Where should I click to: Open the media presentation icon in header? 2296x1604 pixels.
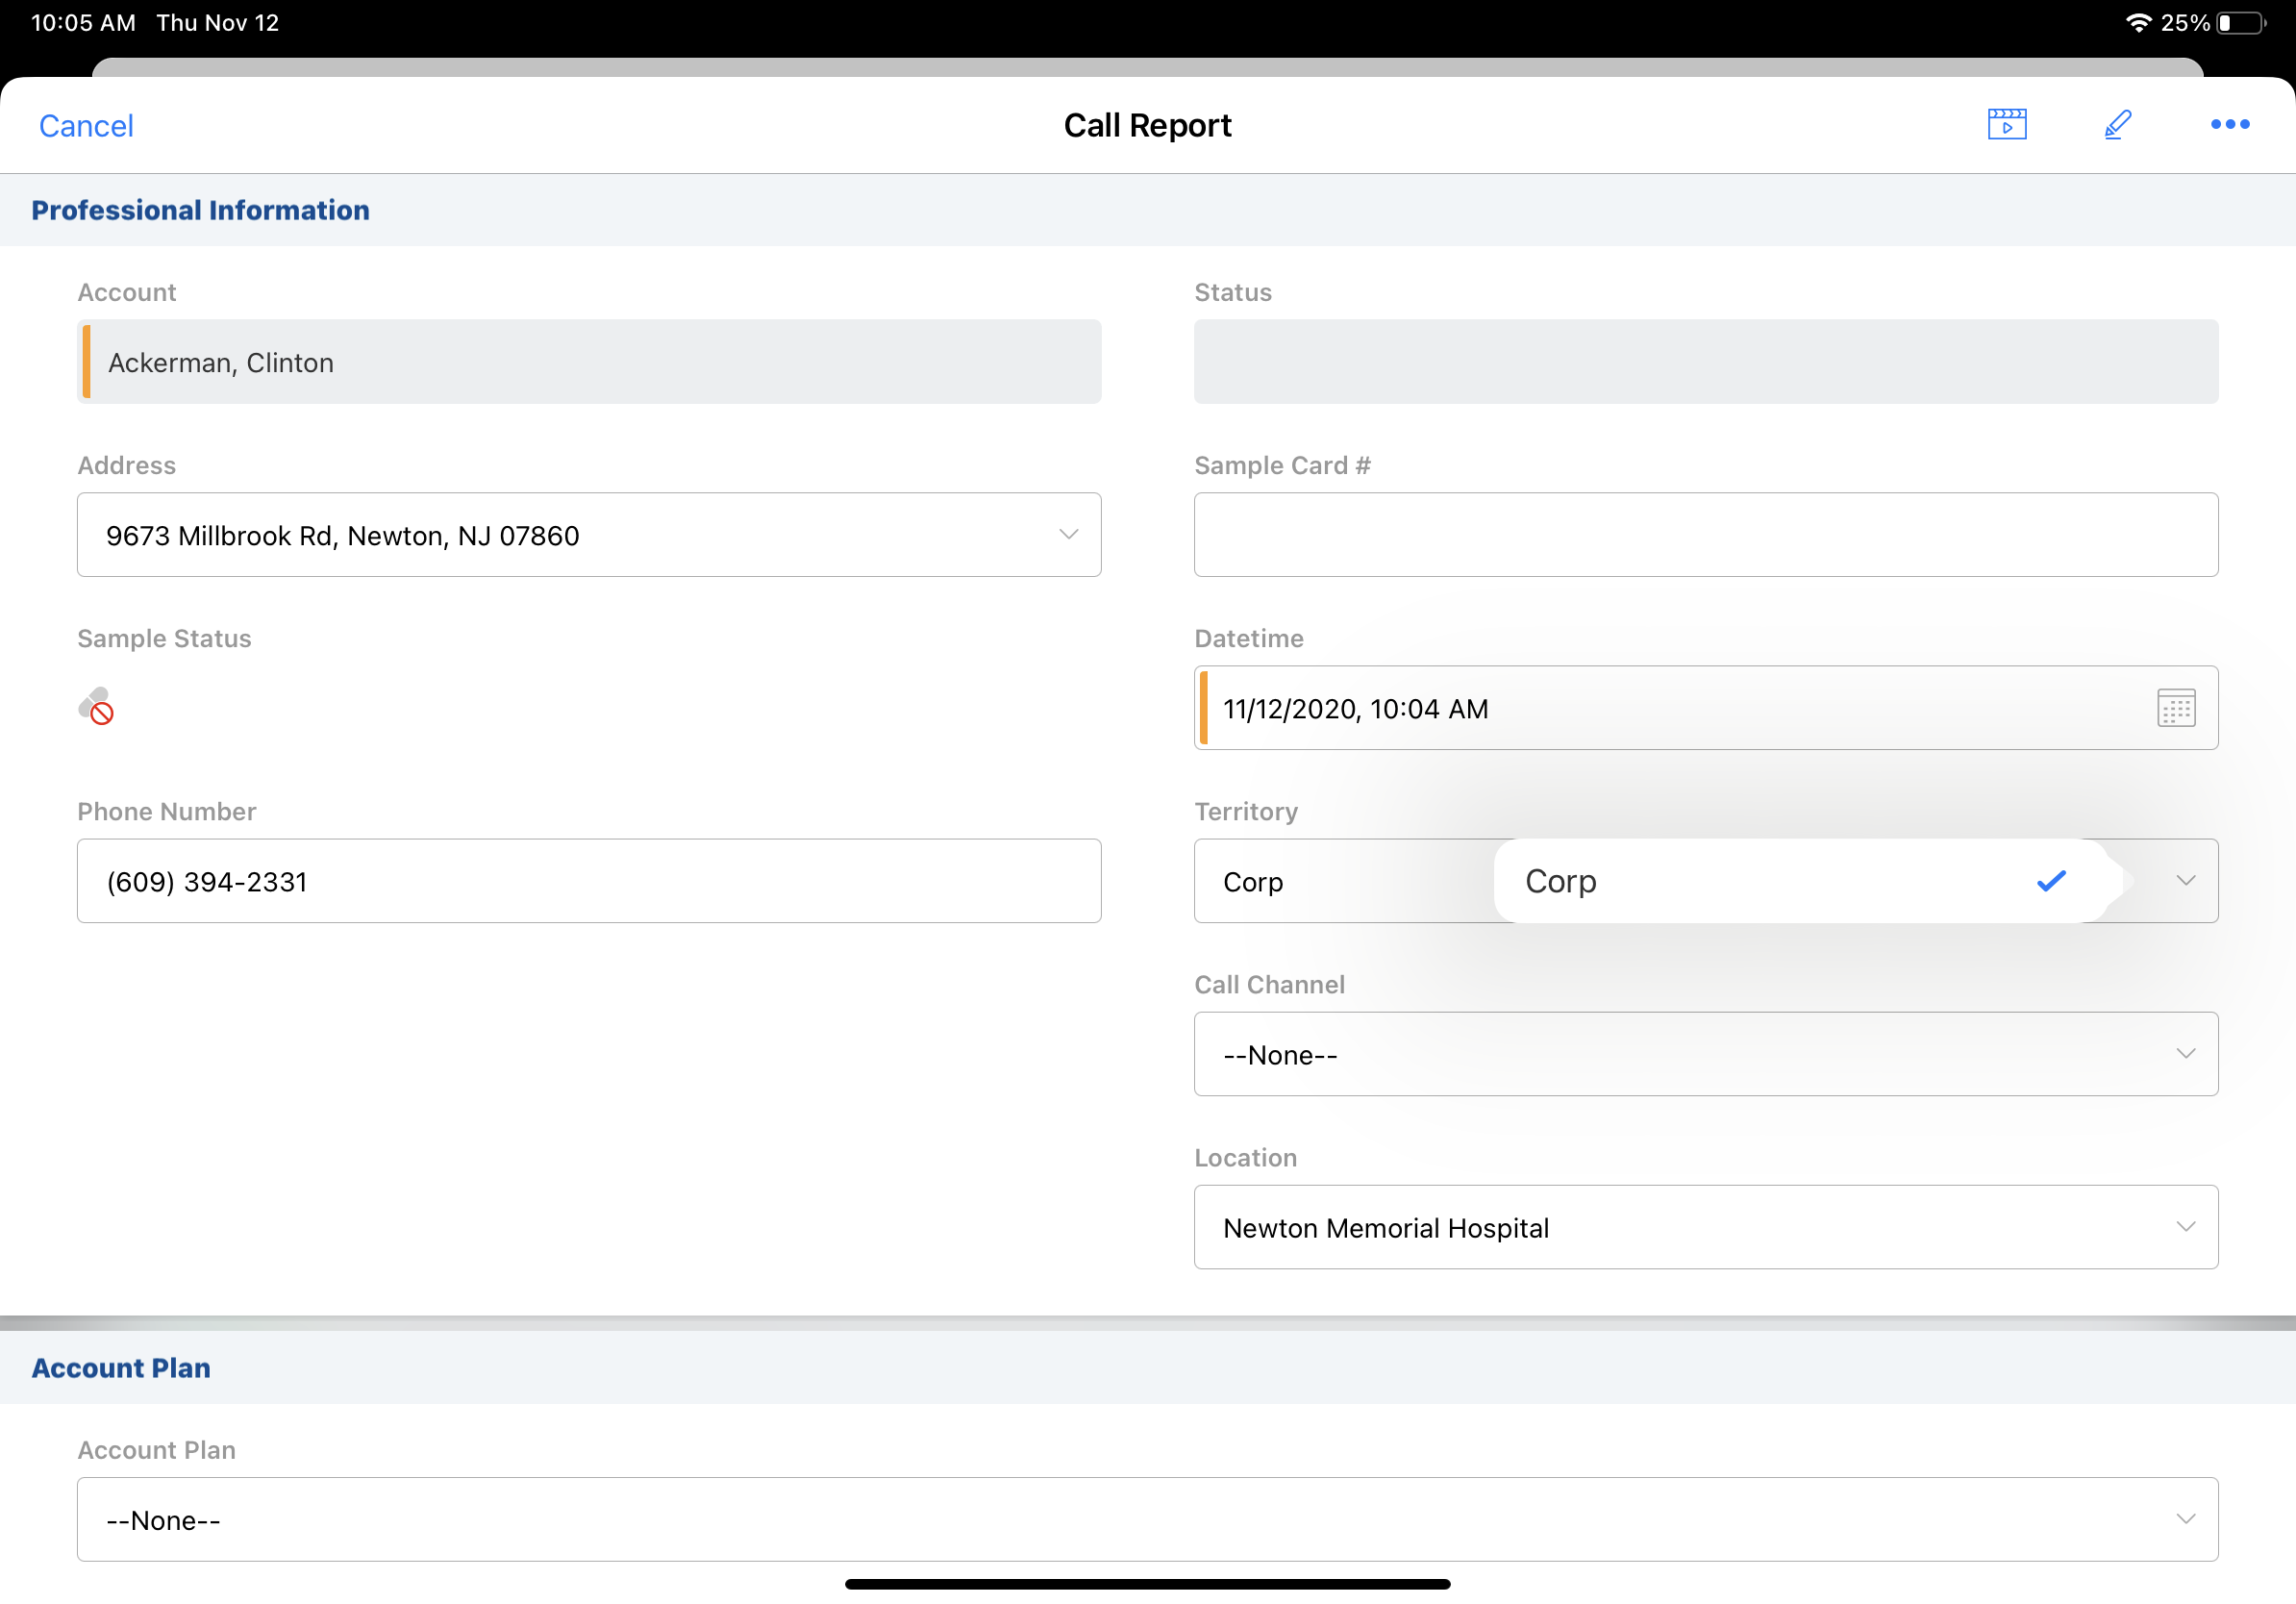point(2006,124)
